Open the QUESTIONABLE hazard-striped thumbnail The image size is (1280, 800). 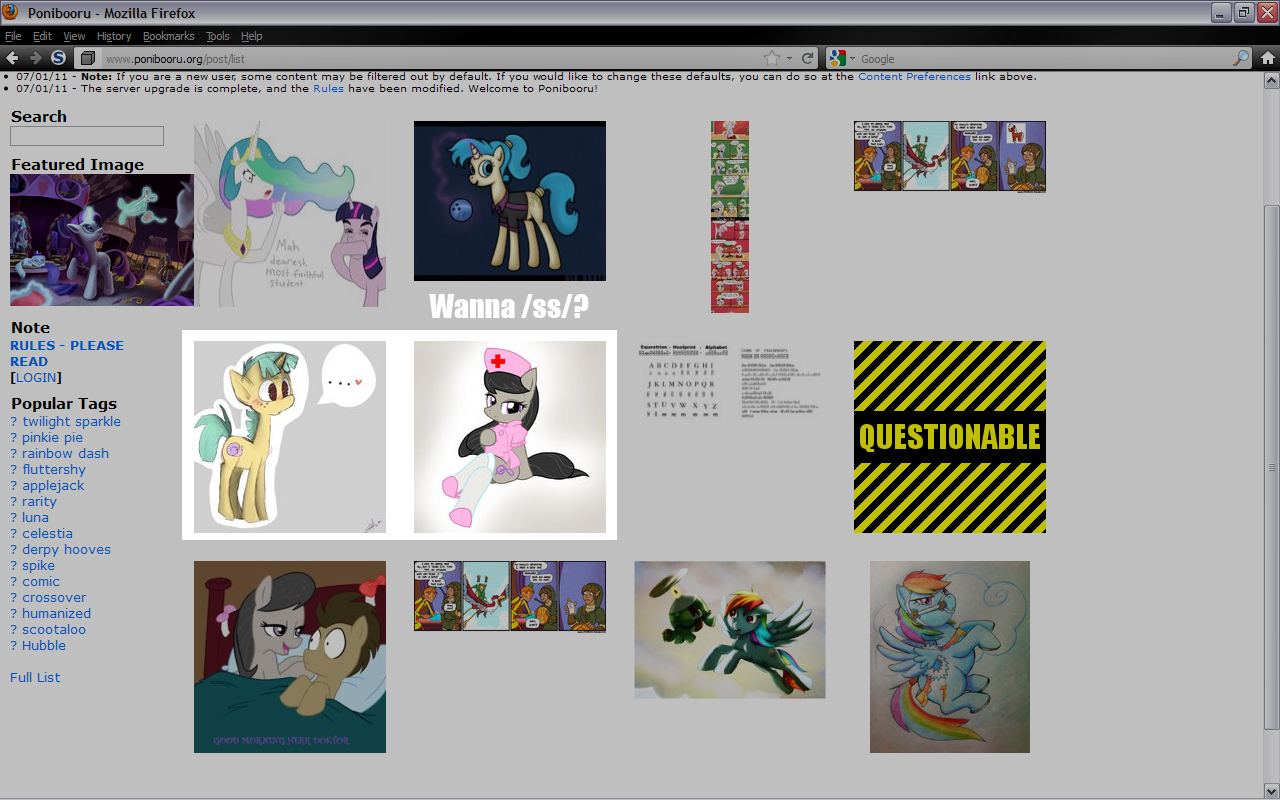pyautogui.click(x=950, y=437)
